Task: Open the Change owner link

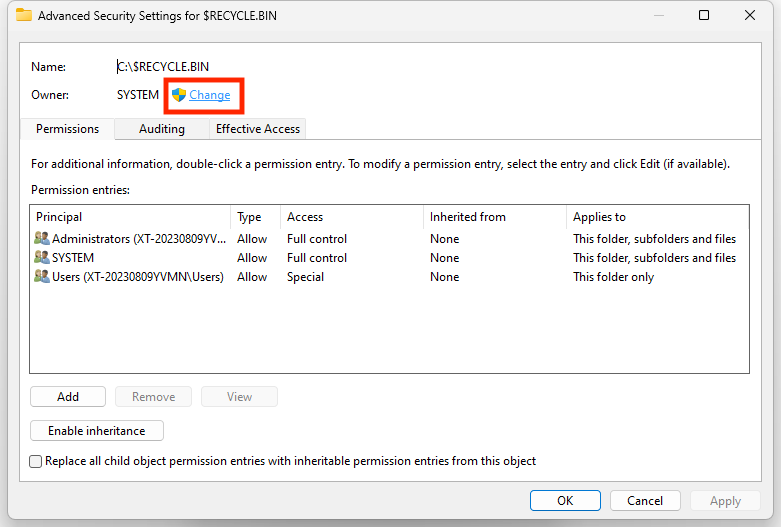Action: [210, 95]
